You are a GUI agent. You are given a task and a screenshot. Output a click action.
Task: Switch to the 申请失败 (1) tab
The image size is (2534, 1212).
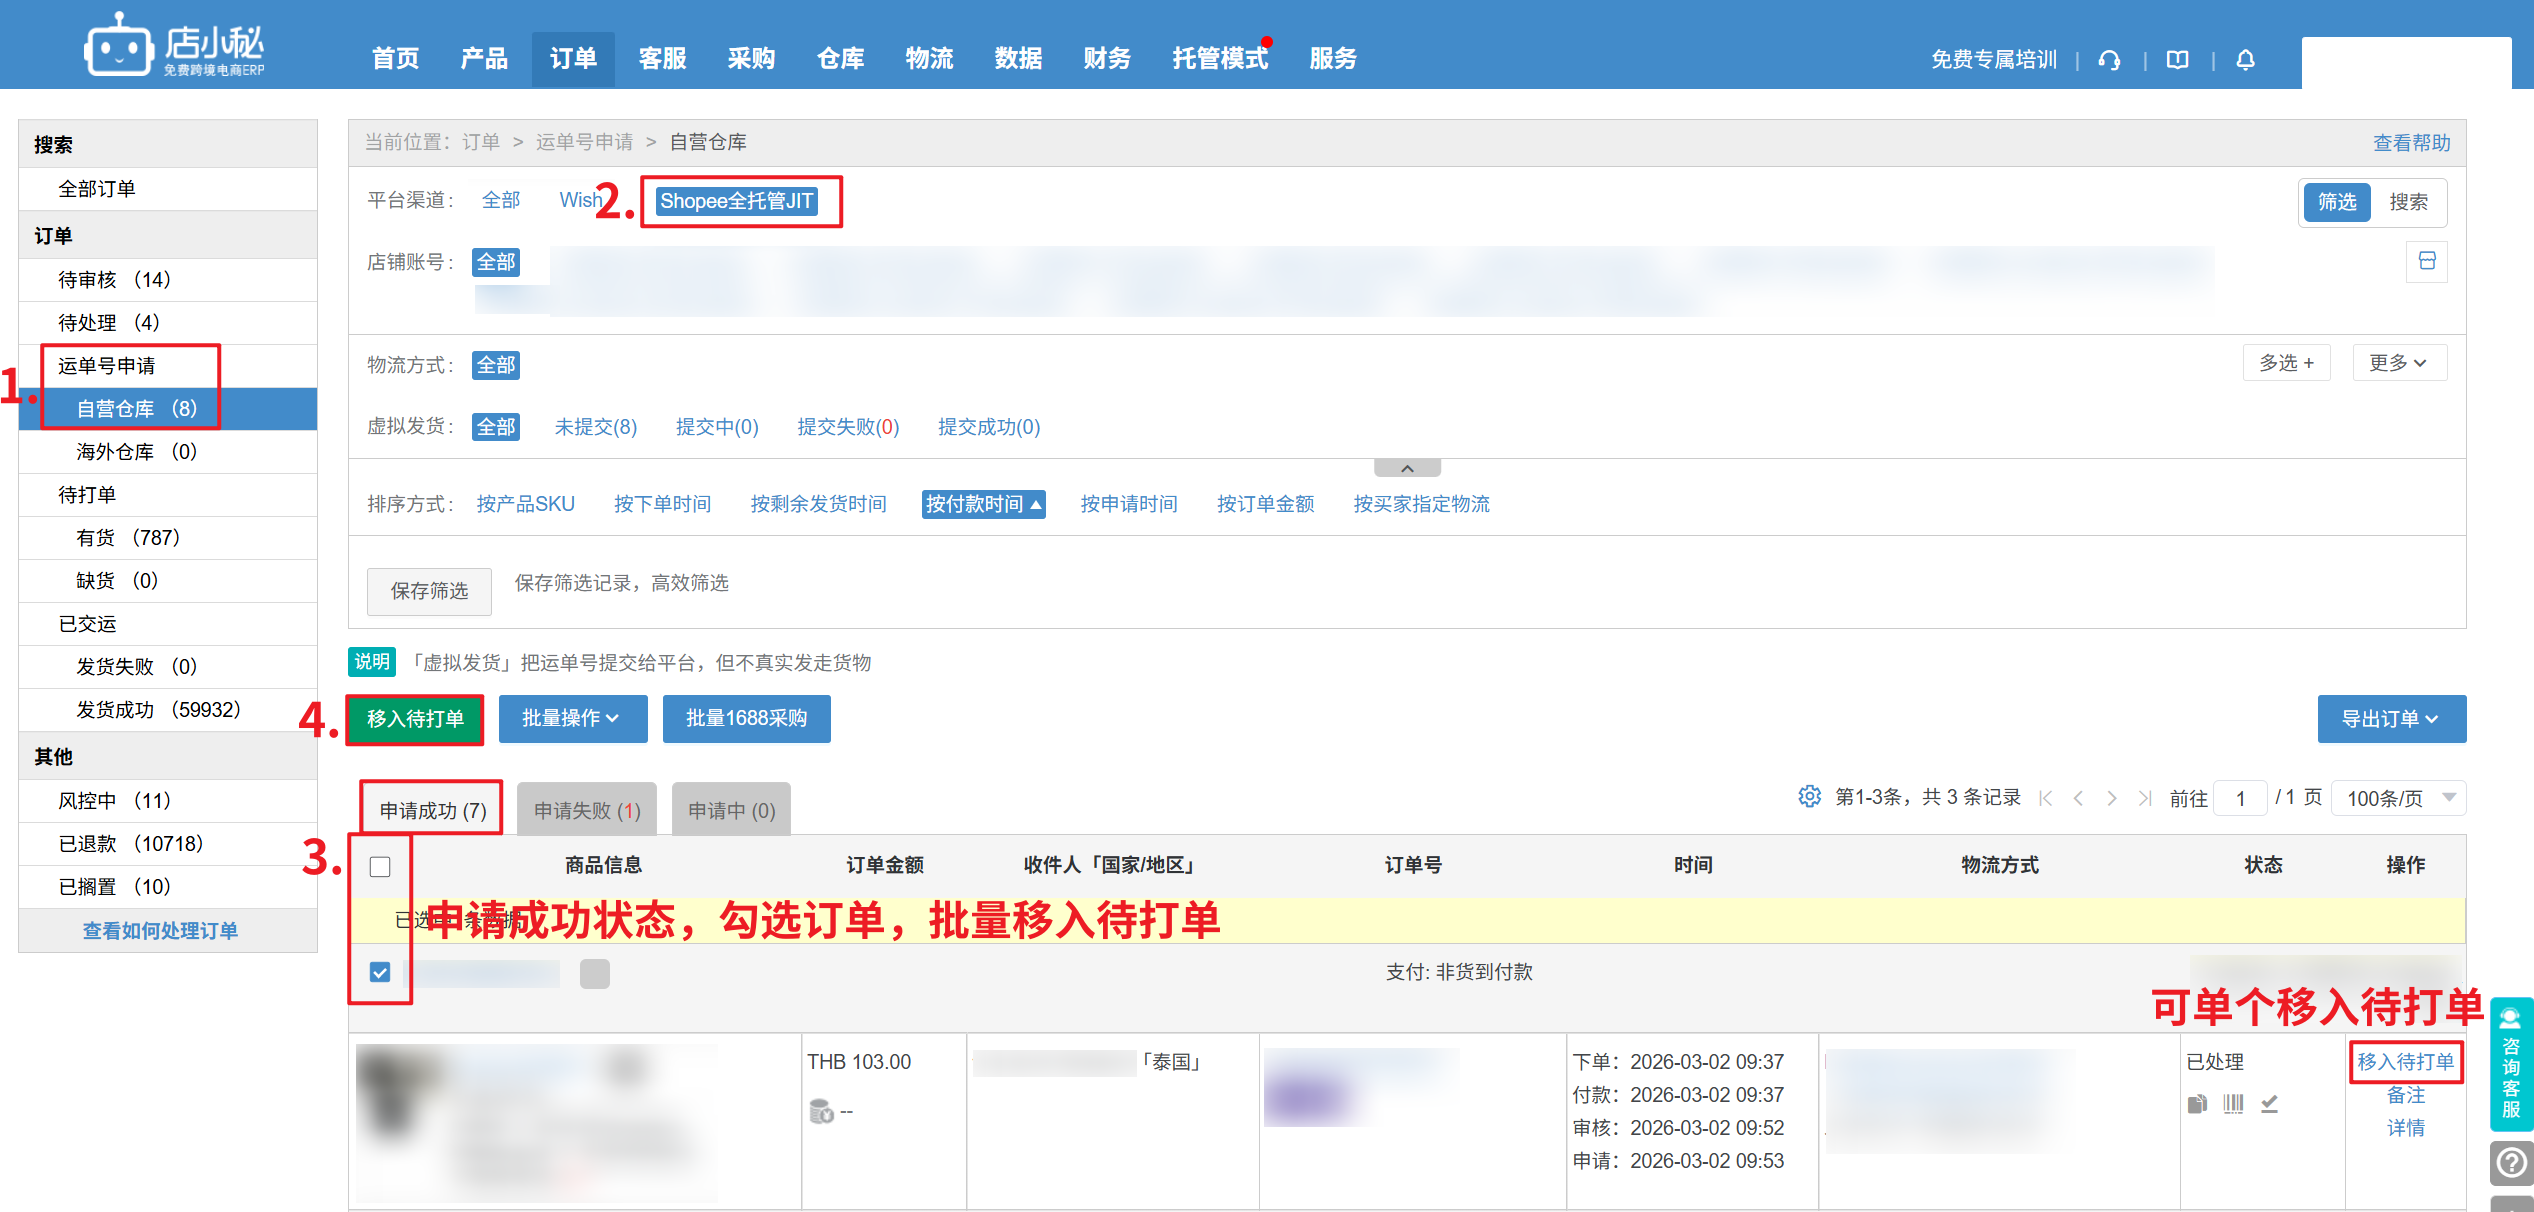pyautogui.click(x=587, y=810)
